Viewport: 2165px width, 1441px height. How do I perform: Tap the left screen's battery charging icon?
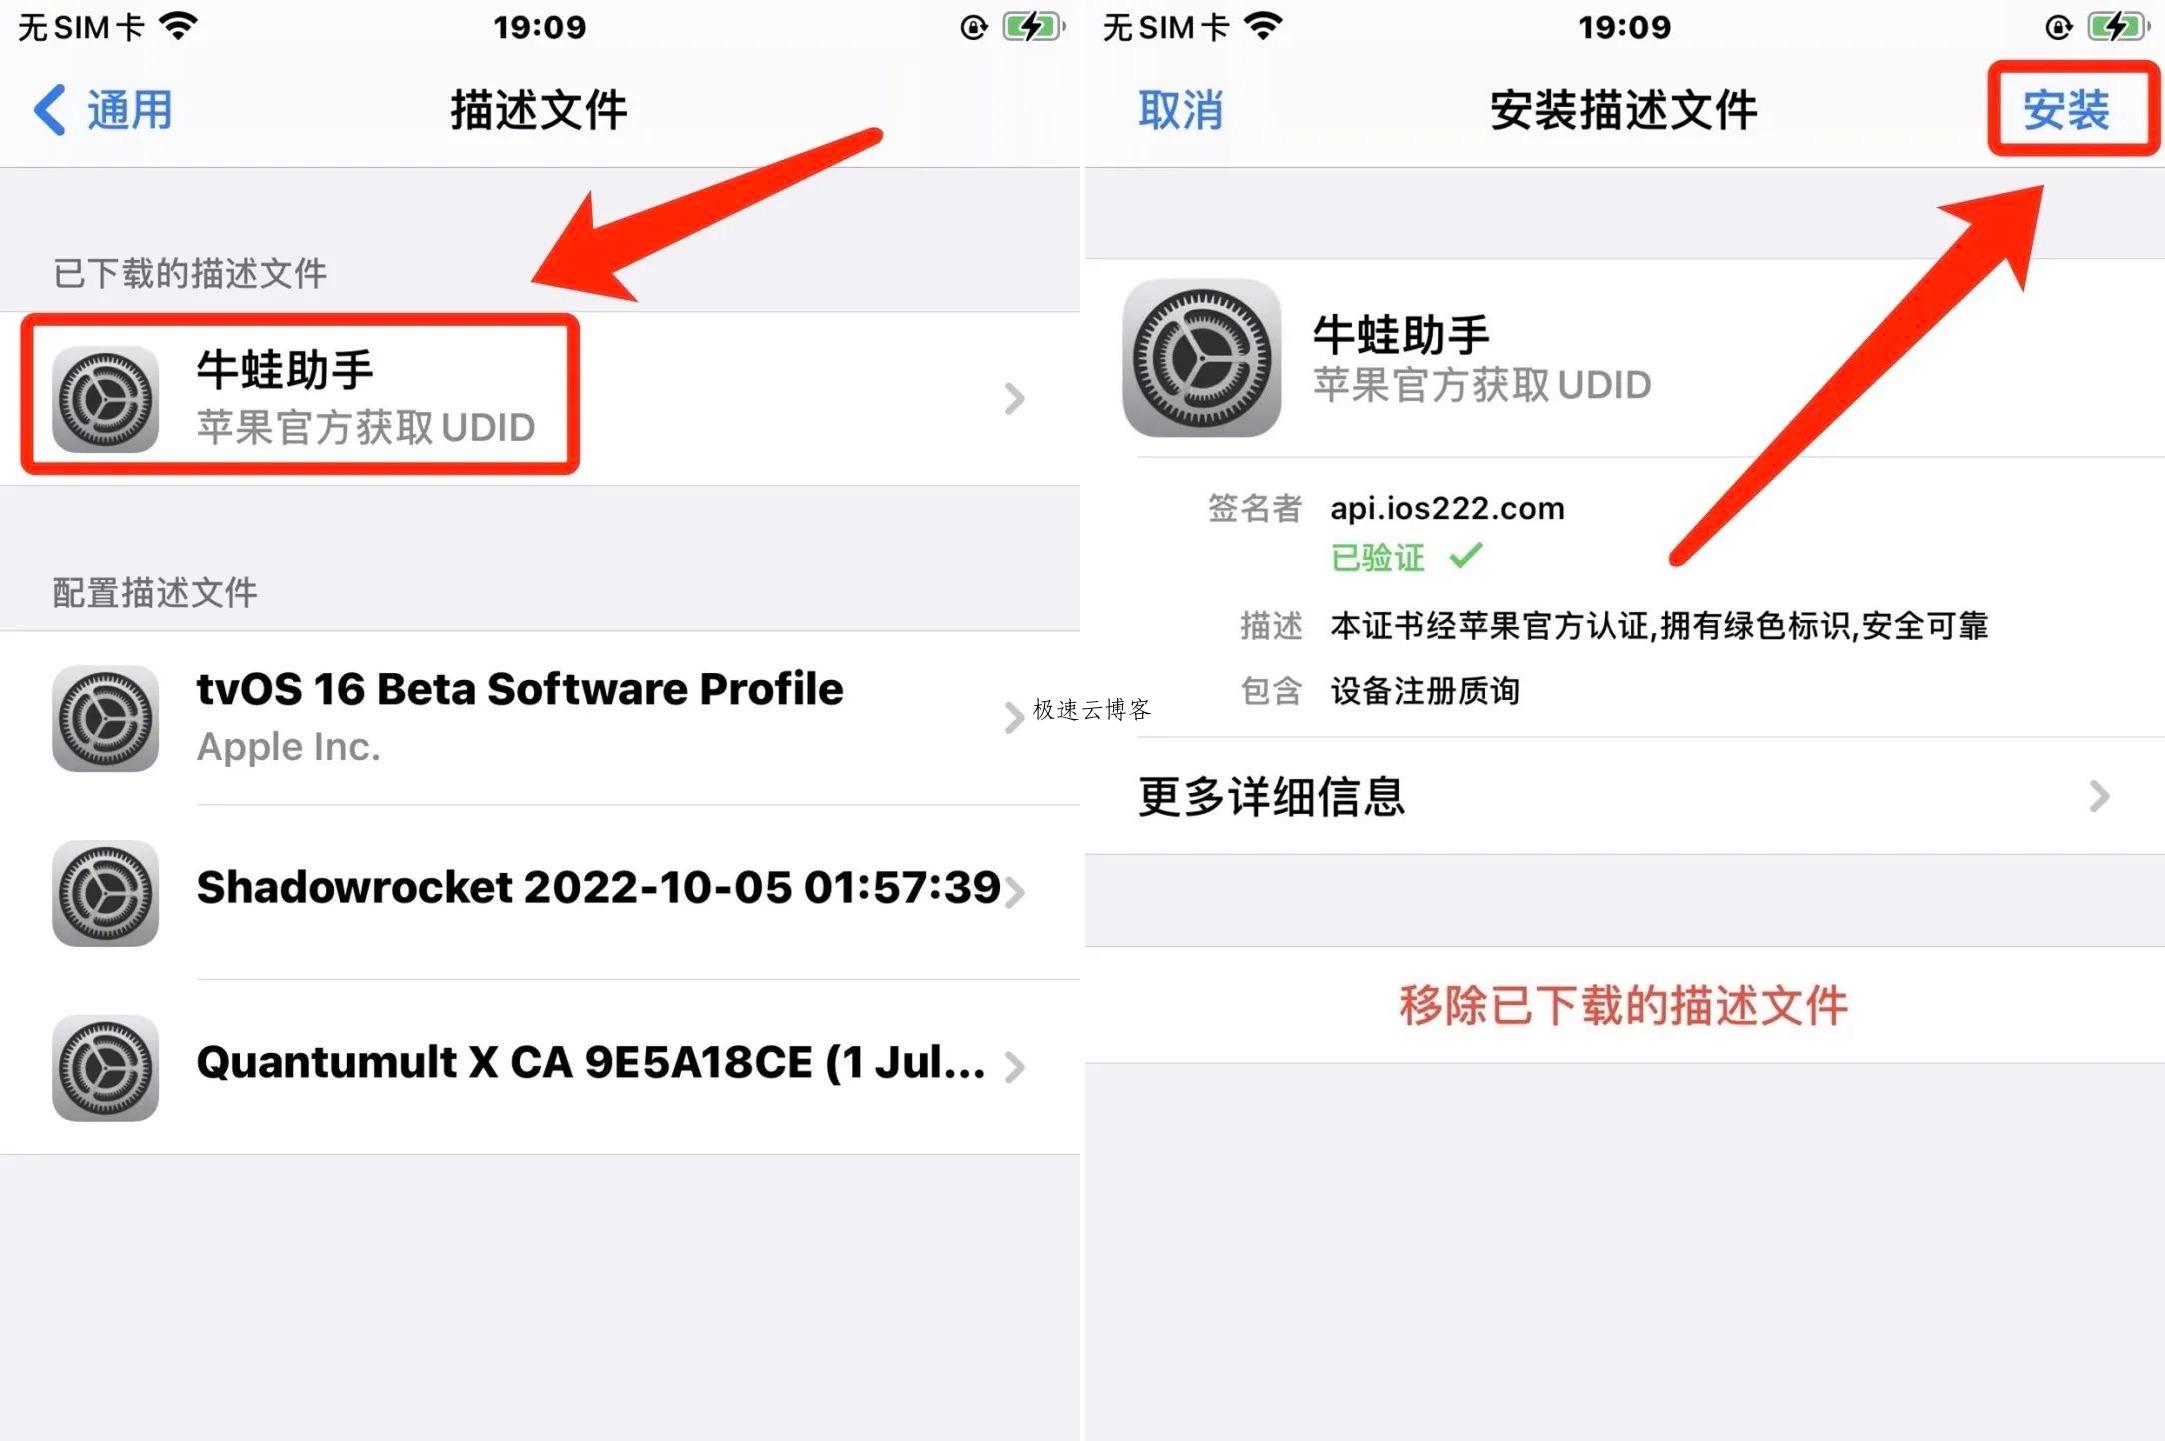click(1034, 27)
